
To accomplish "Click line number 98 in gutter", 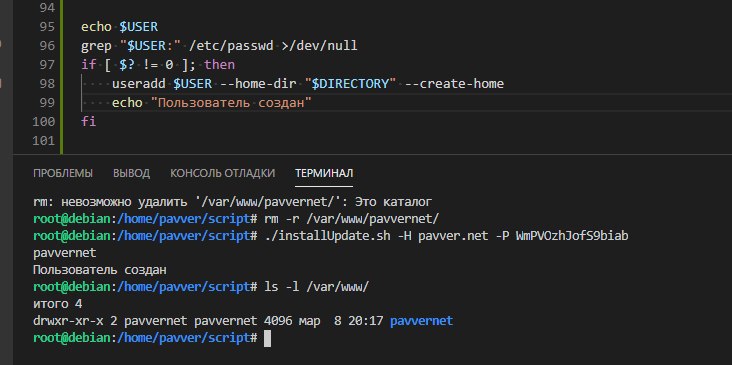I will 47,84.
